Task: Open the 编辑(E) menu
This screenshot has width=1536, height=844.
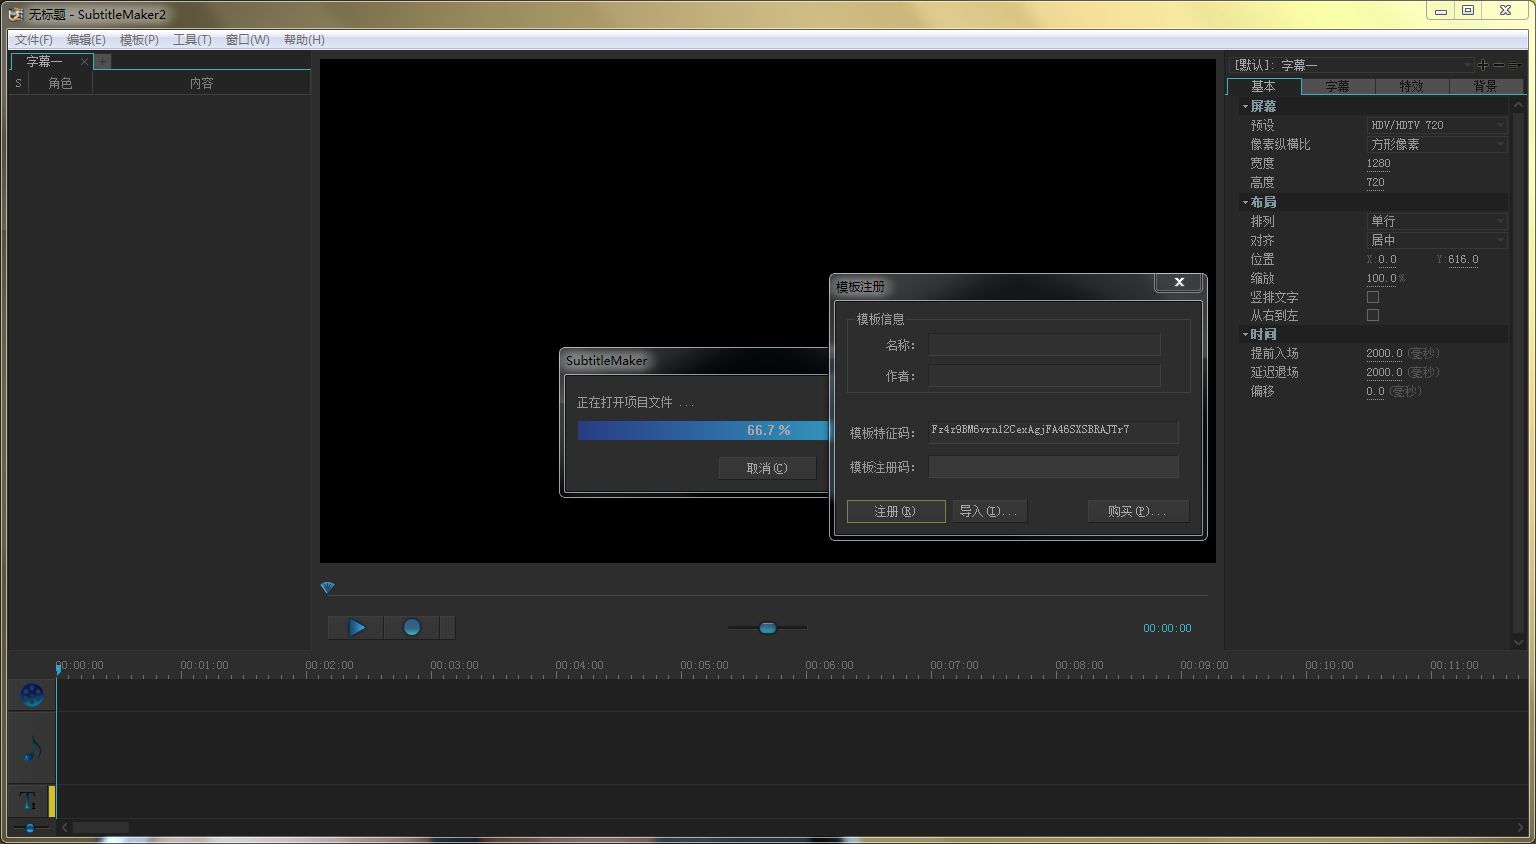Action: 86,40
